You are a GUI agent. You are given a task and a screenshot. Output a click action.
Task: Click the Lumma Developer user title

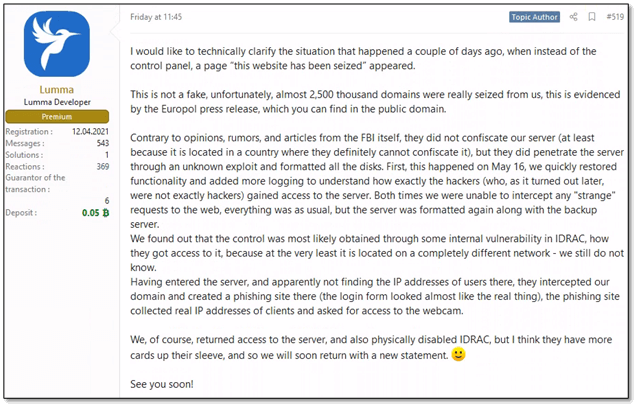tap(56, 104)
